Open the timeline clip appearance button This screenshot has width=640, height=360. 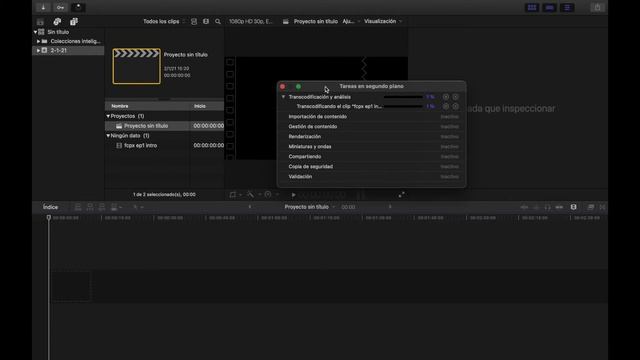573,207
